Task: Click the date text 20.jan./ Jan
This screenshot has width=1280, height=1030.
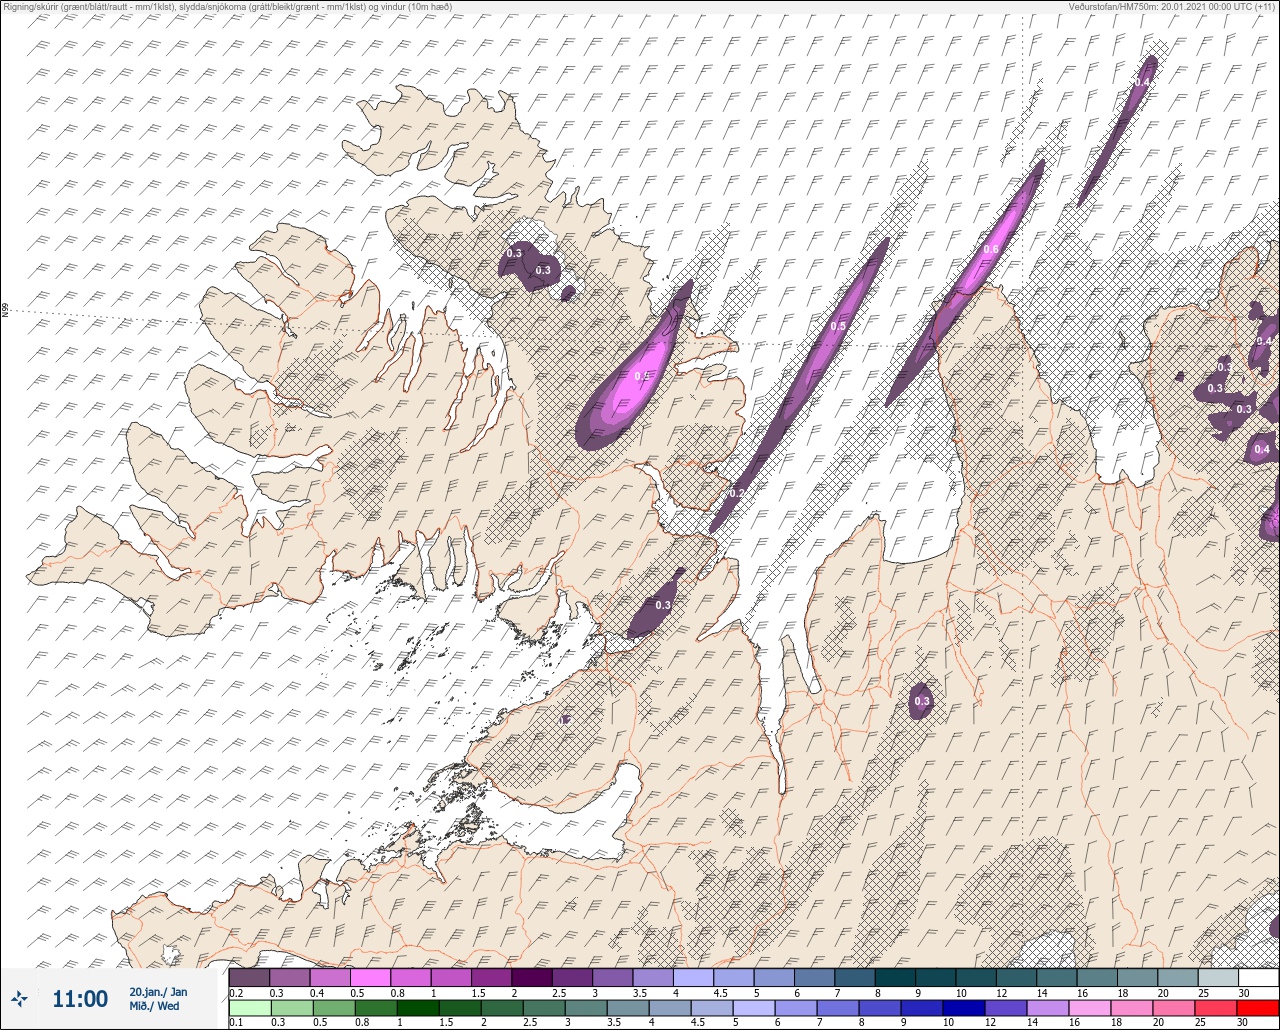Action: click(x=158, y=992)
